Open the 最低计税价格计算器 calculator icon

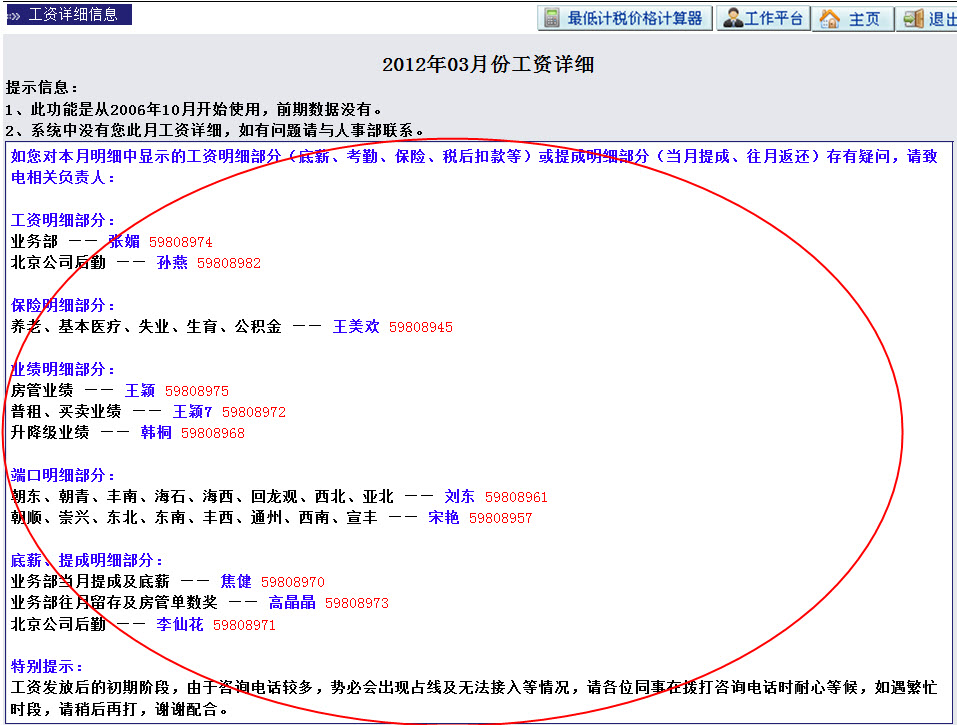pos(552,18)
